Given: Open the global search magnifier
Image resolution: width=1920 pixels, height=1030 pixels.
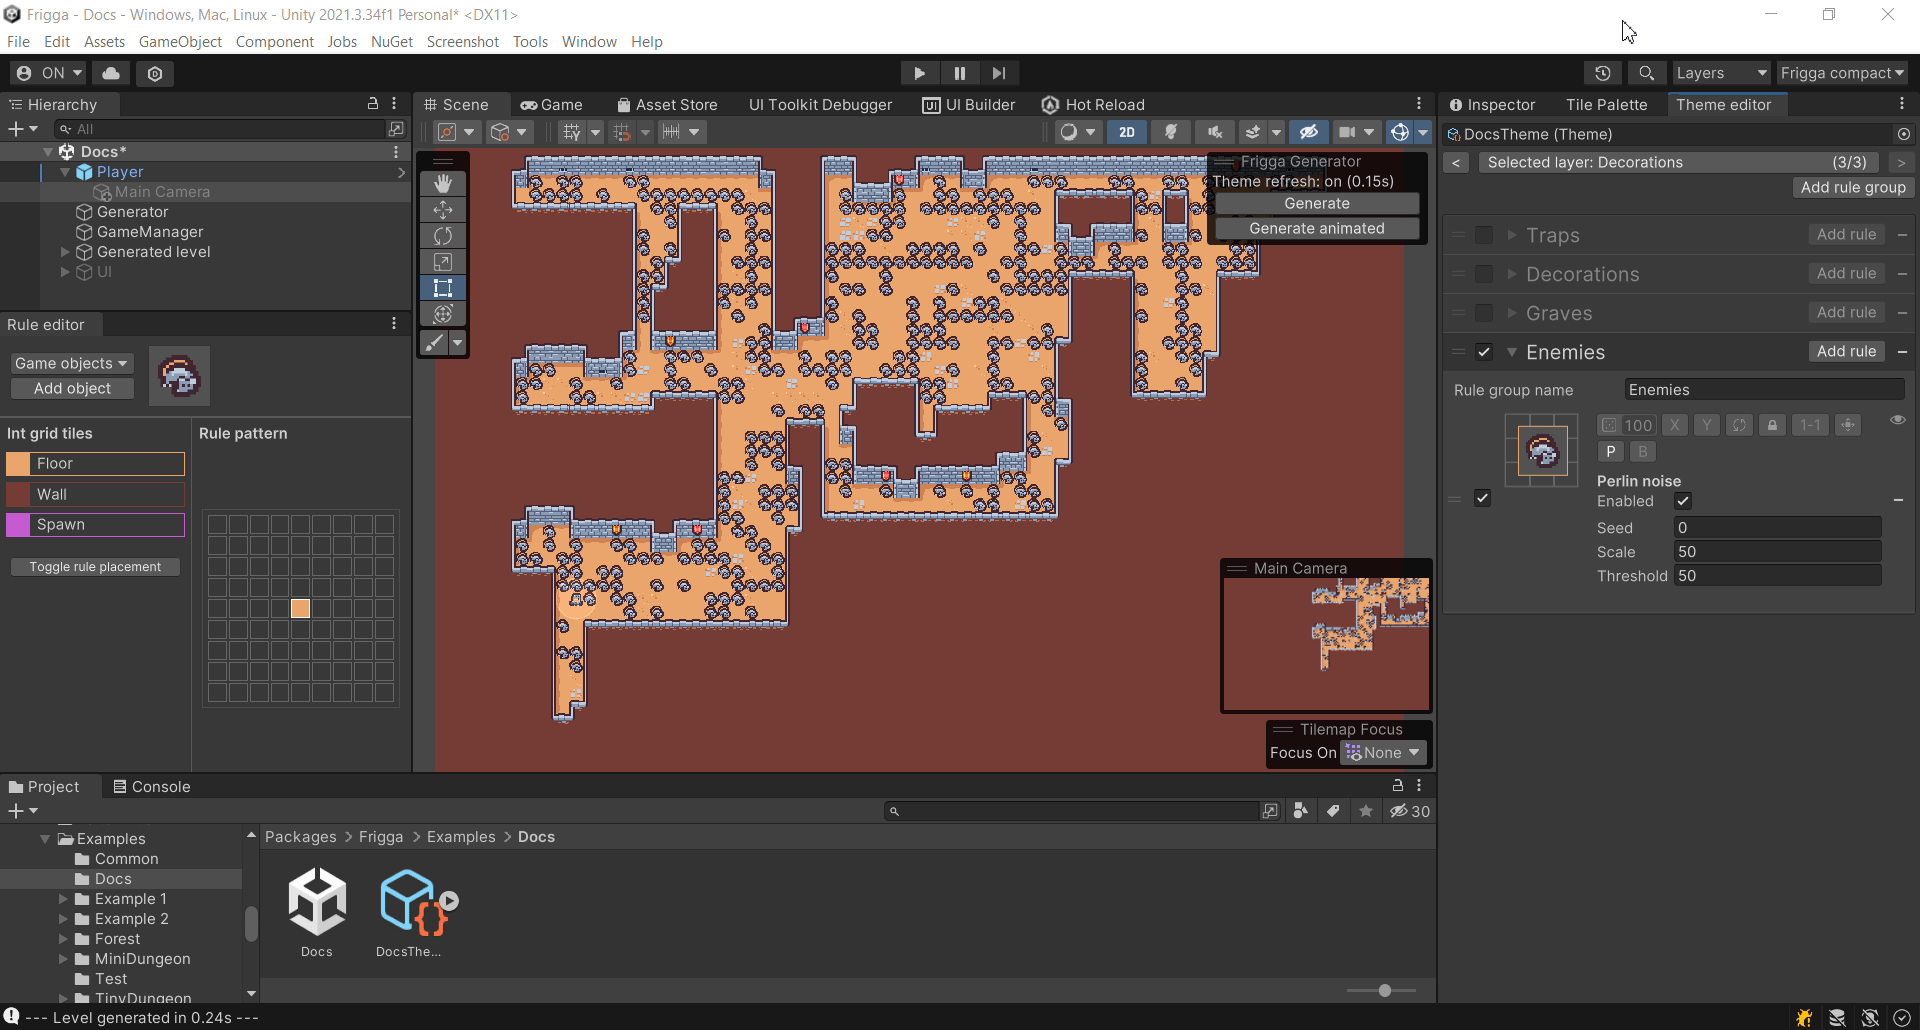Looking at the screenshot, I should pos(1646,73).
